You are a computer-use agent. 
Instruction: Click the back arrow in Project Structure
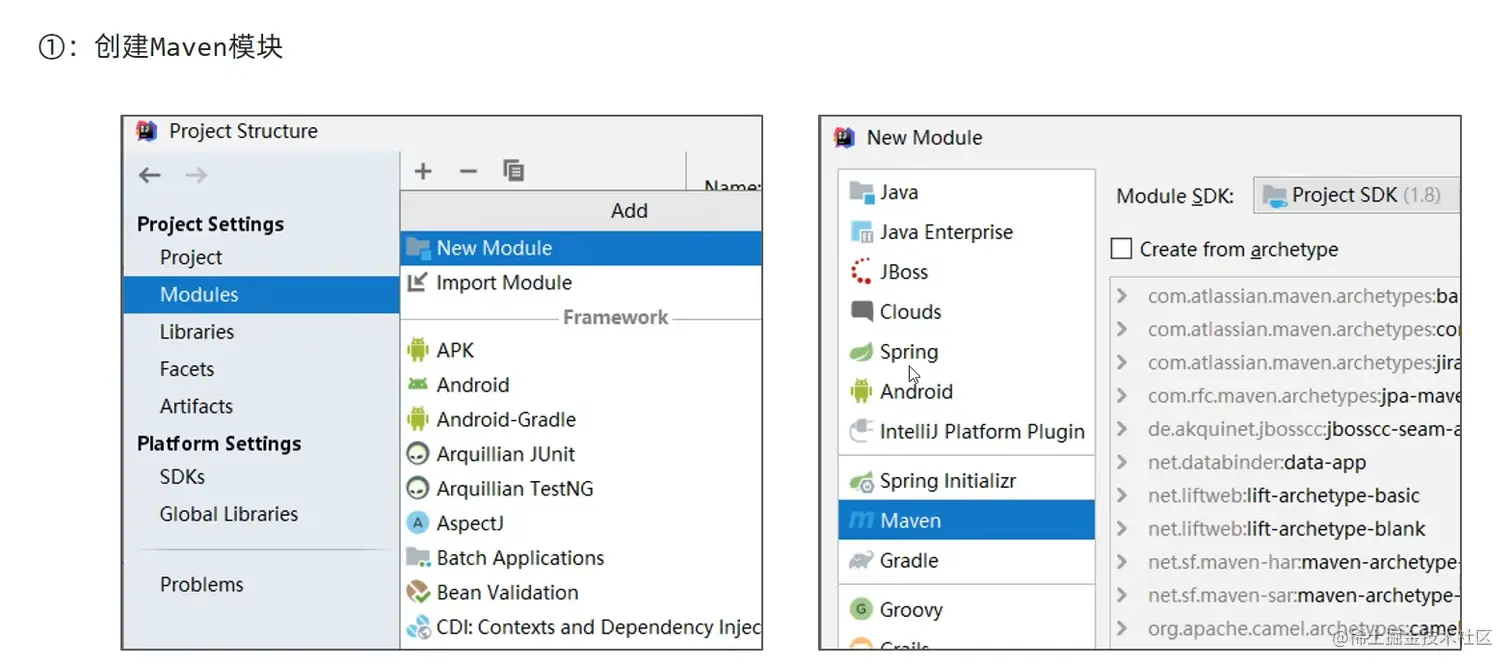click(x=150, y=175)
